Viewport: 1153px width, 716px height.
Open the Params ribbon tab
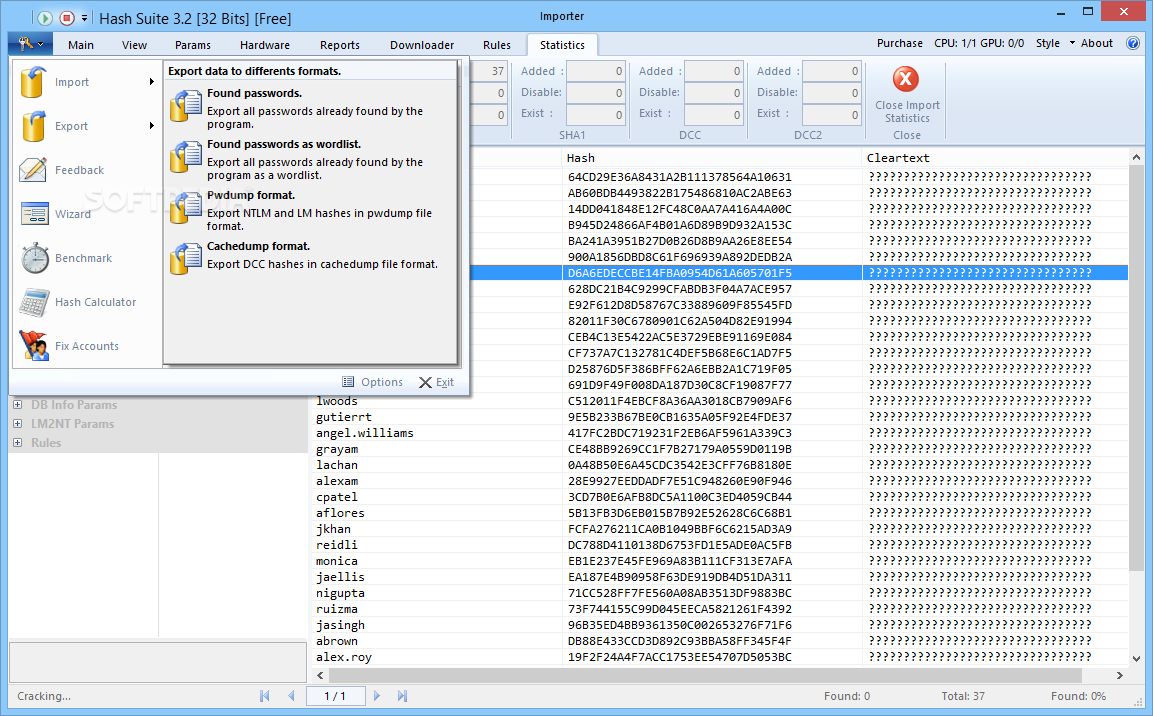(193, 45)
